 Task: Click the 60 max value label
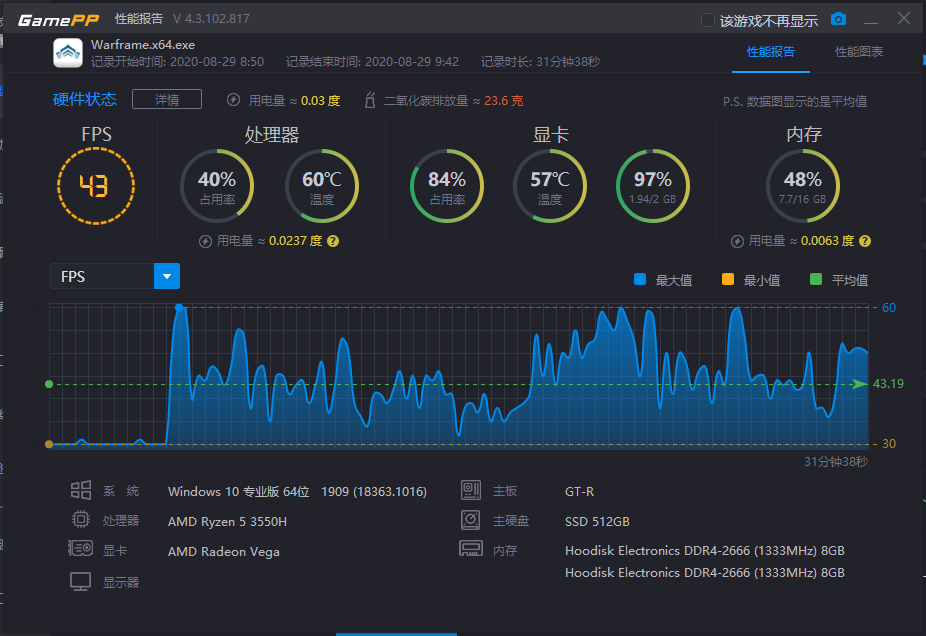coord(889,308)
